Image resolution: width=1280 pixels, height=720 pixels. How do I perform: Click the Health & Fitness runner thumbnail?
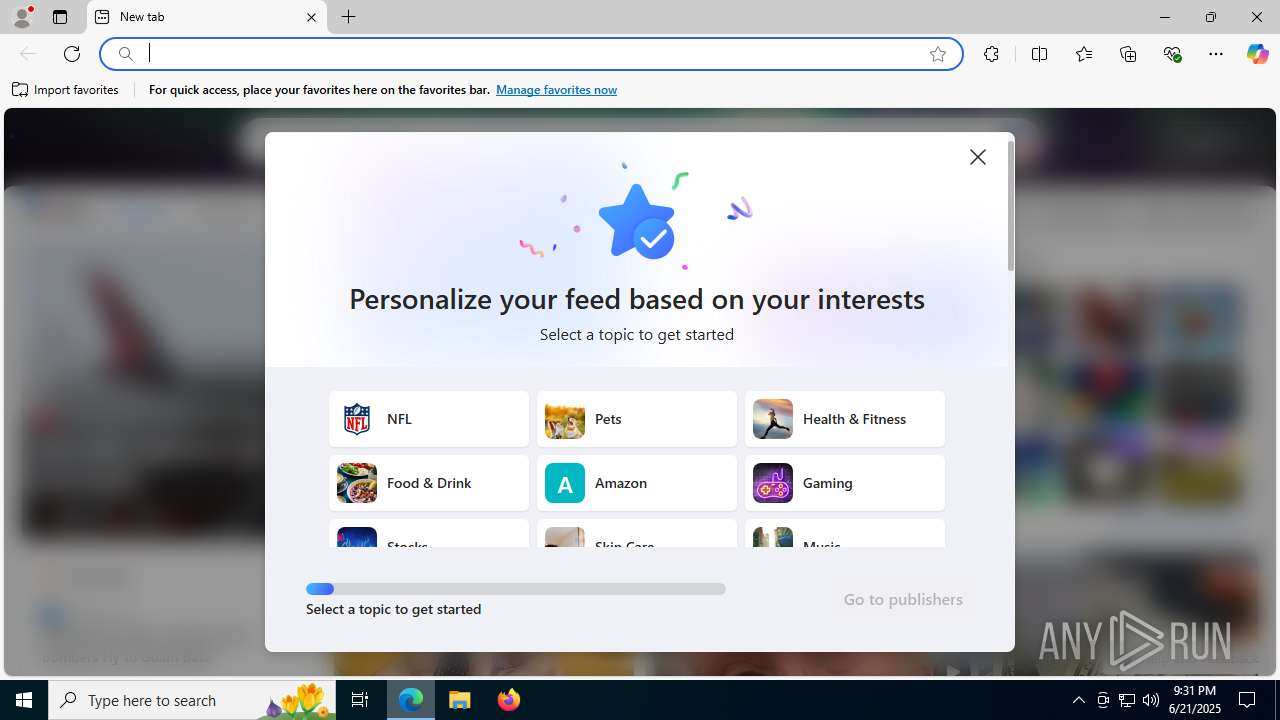[773, 419]
